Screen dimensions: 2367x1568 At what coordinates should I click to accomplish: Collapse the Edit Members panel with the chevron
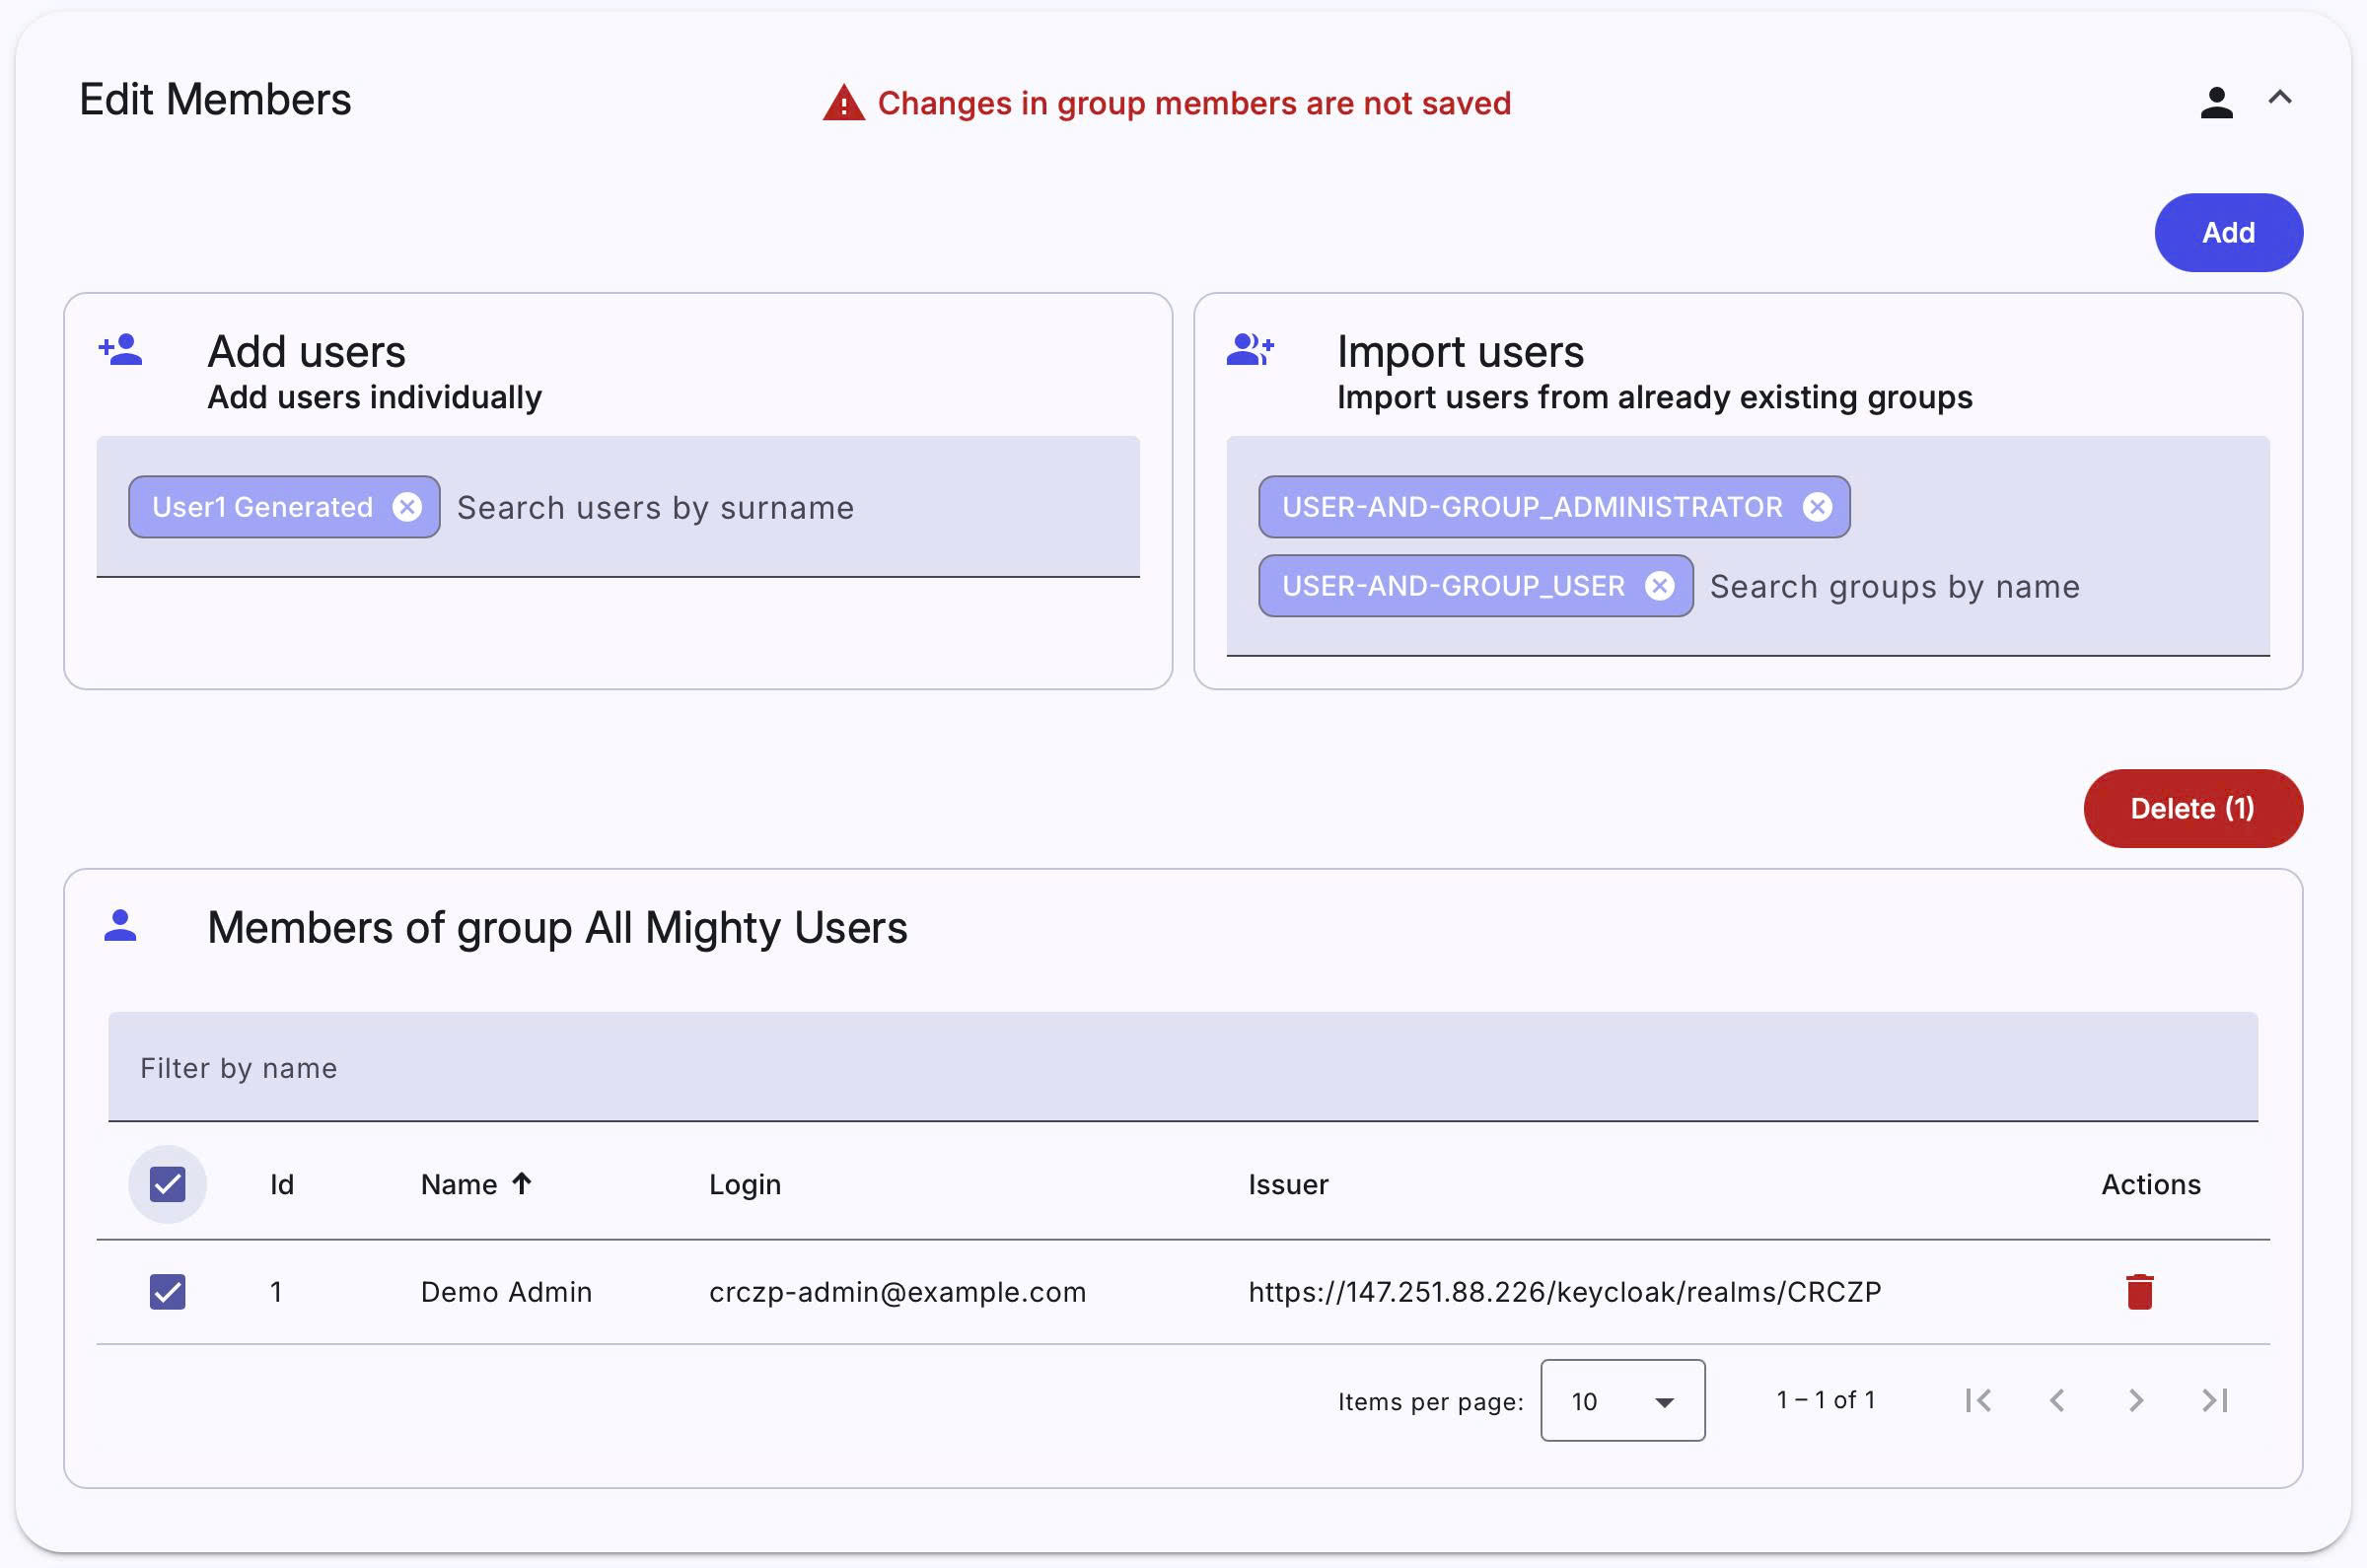[2281, 98]
